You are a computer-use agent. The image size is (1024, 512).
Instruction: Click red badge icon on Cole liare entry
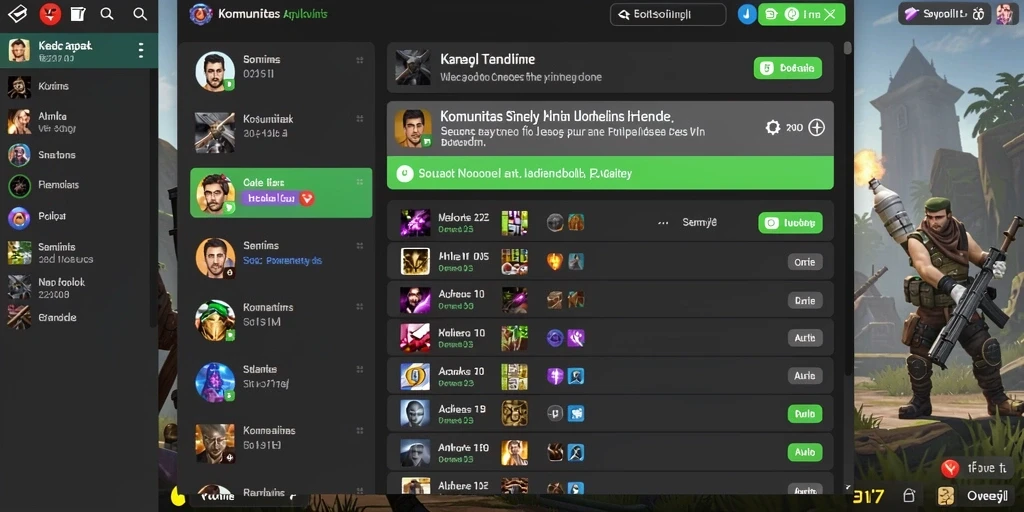click(307, 199)
